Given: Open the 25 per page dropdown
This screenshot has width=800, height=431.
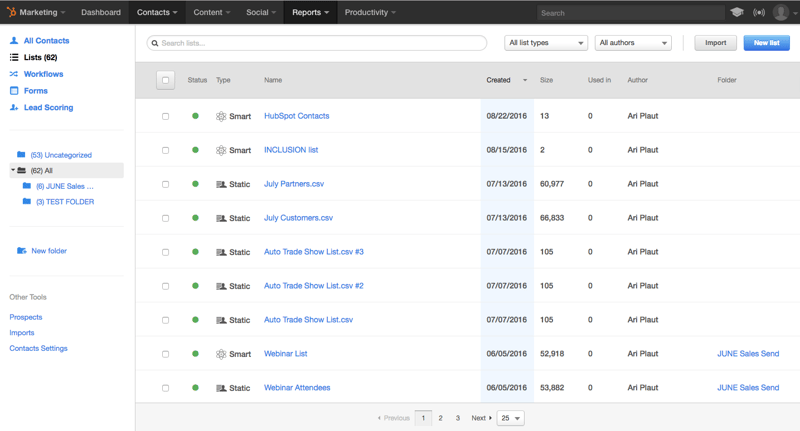Looking at the screenshot, I should click(x=511, y=418).
